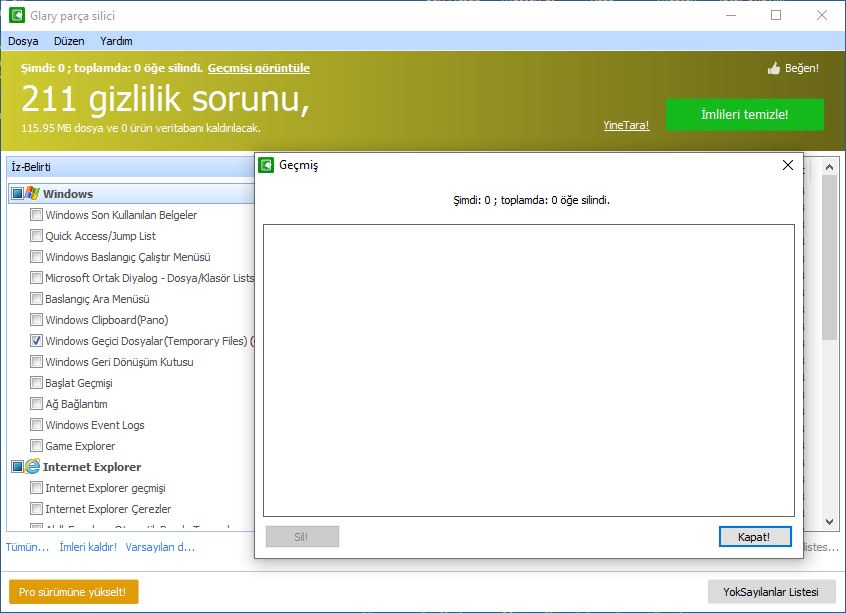The height and width of the screenshot is (613, 846).
Task: Maximize the Glary parça silici window
Action: [776, 15]
